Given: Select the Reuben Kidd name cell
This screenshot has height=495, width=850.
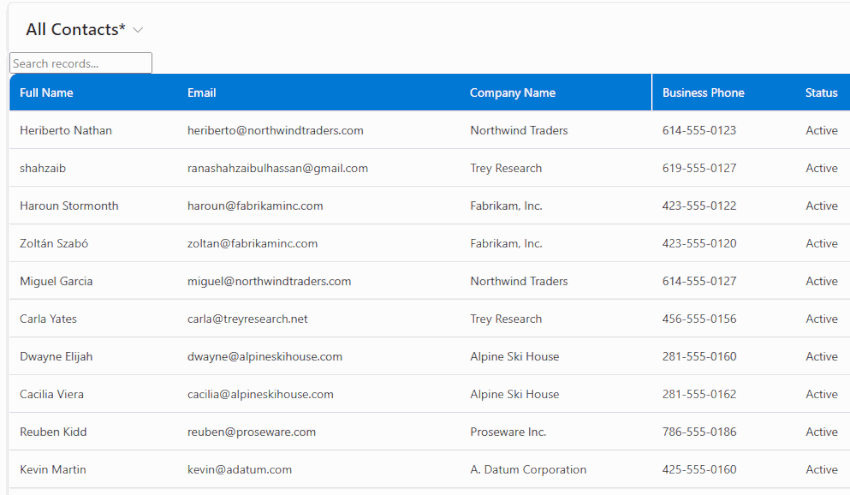Looking at the screenshot, I should (x=53, y=432).
